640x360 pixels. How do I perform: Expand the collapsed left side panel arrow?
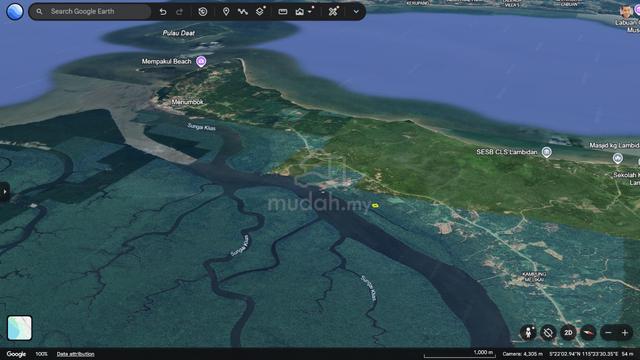click(4, 191)
